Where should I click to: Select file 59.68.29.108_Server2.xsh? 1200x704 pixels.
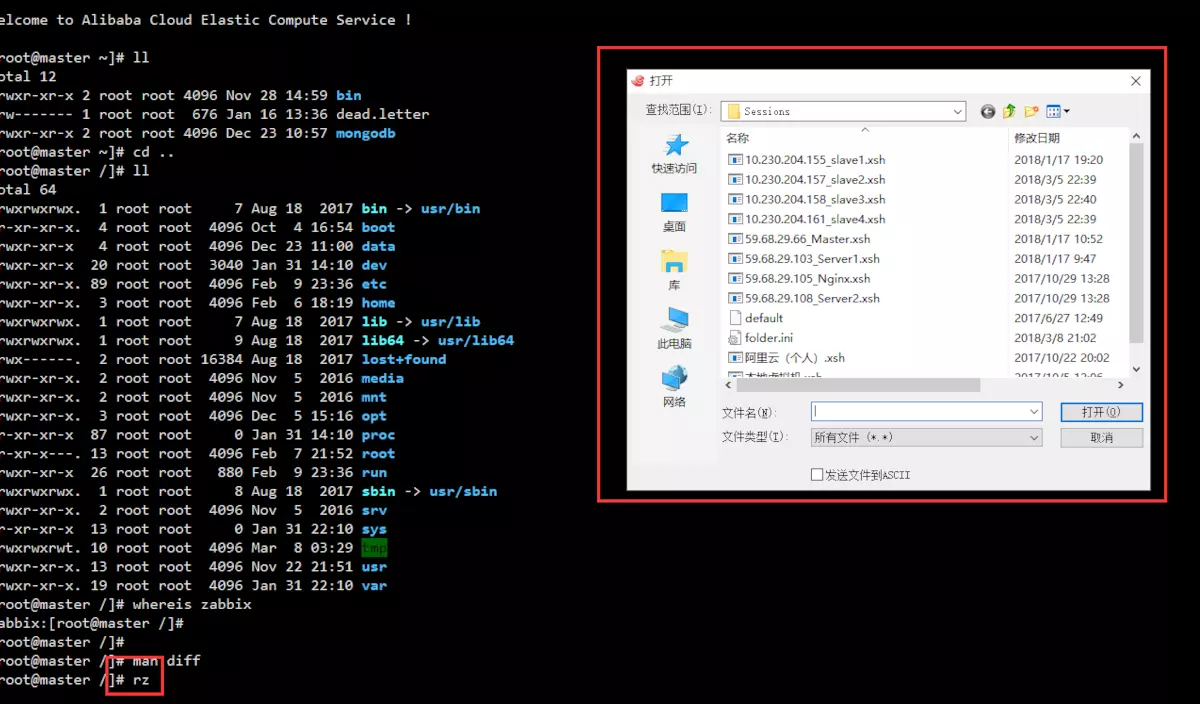tap(804, 298)
